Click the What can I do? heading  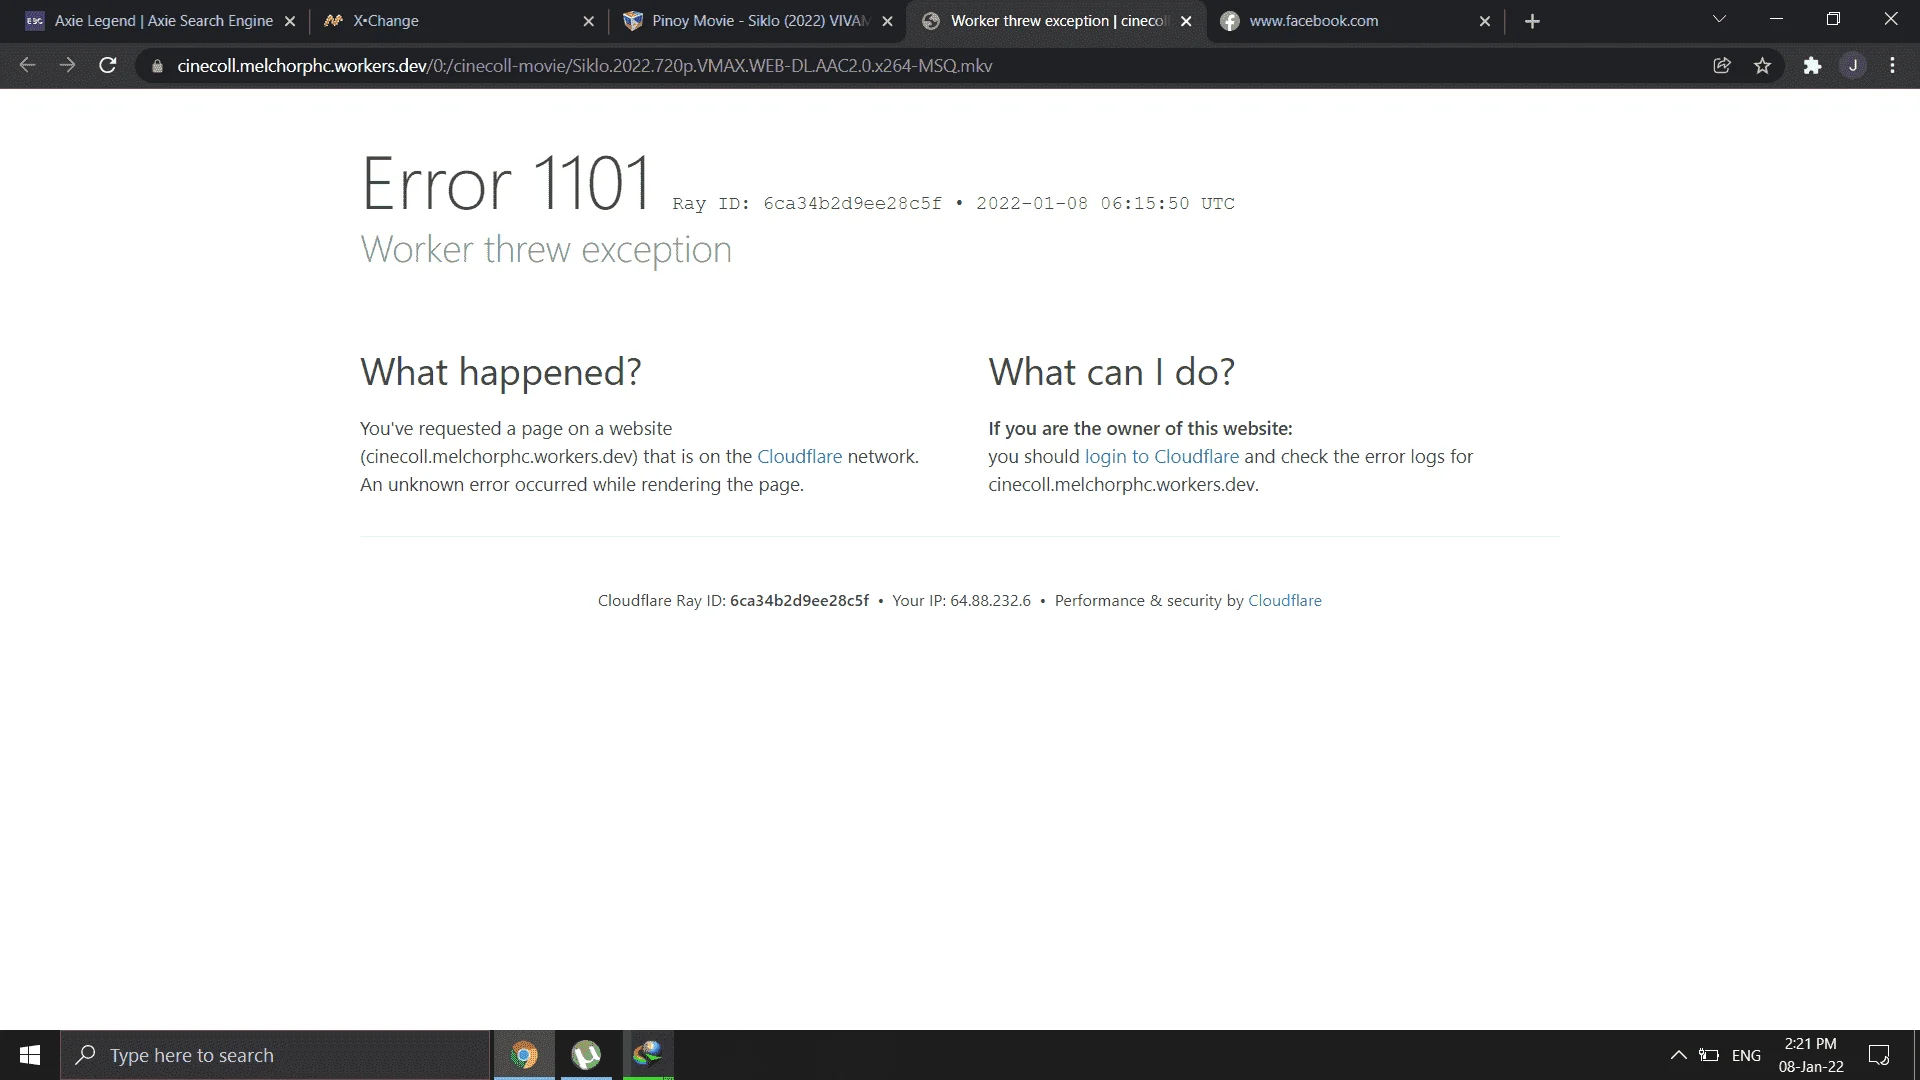(x=1112, y=372)
